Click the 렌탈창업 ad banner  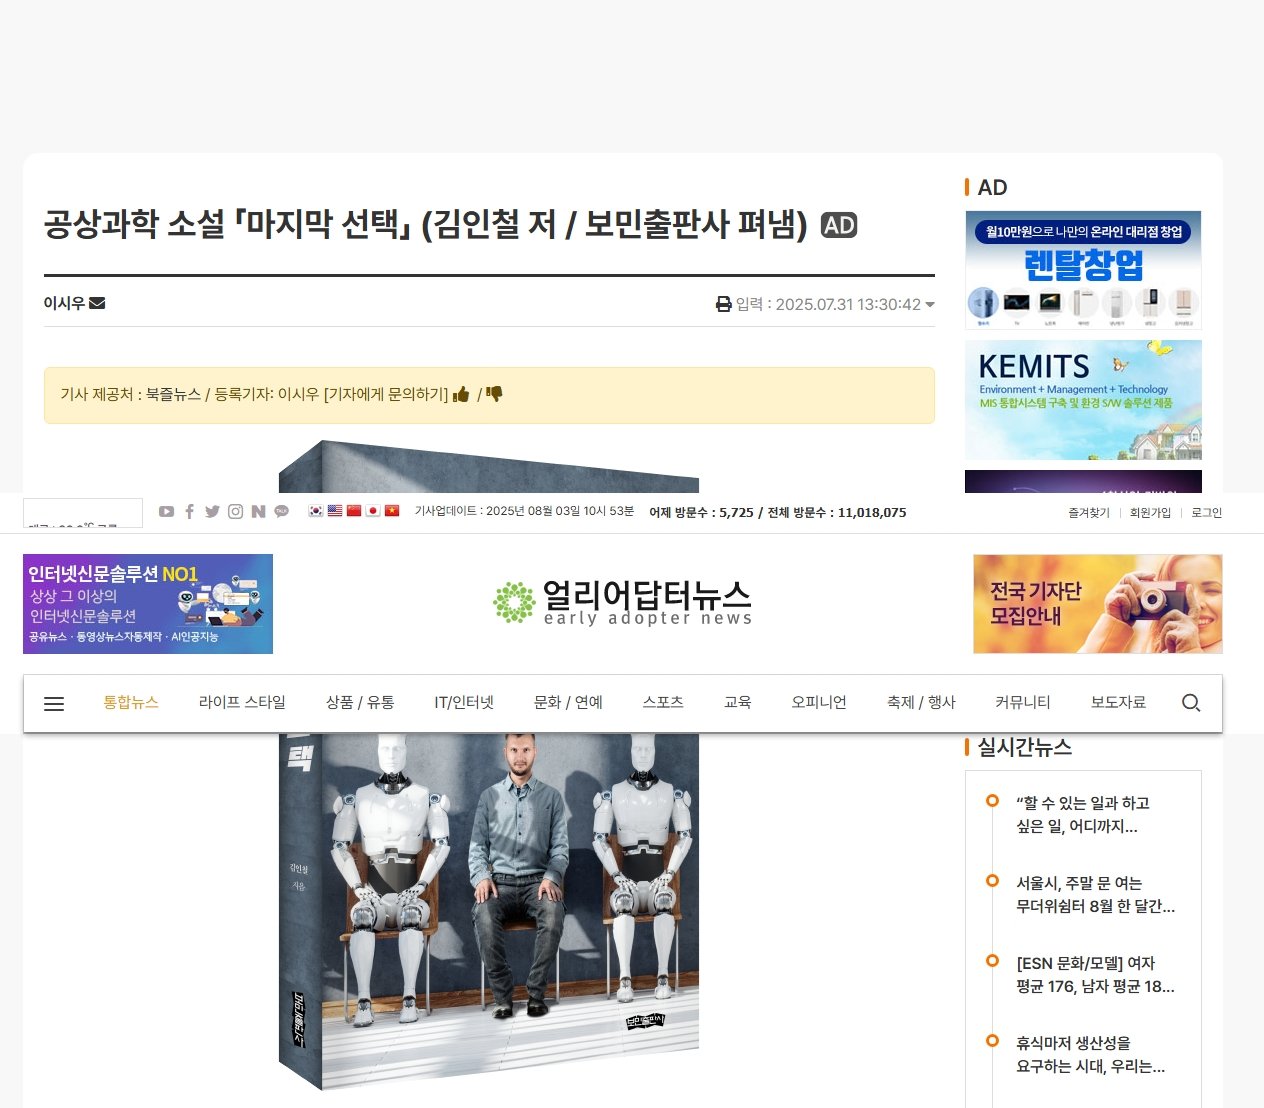click(x=1083, y=269)
